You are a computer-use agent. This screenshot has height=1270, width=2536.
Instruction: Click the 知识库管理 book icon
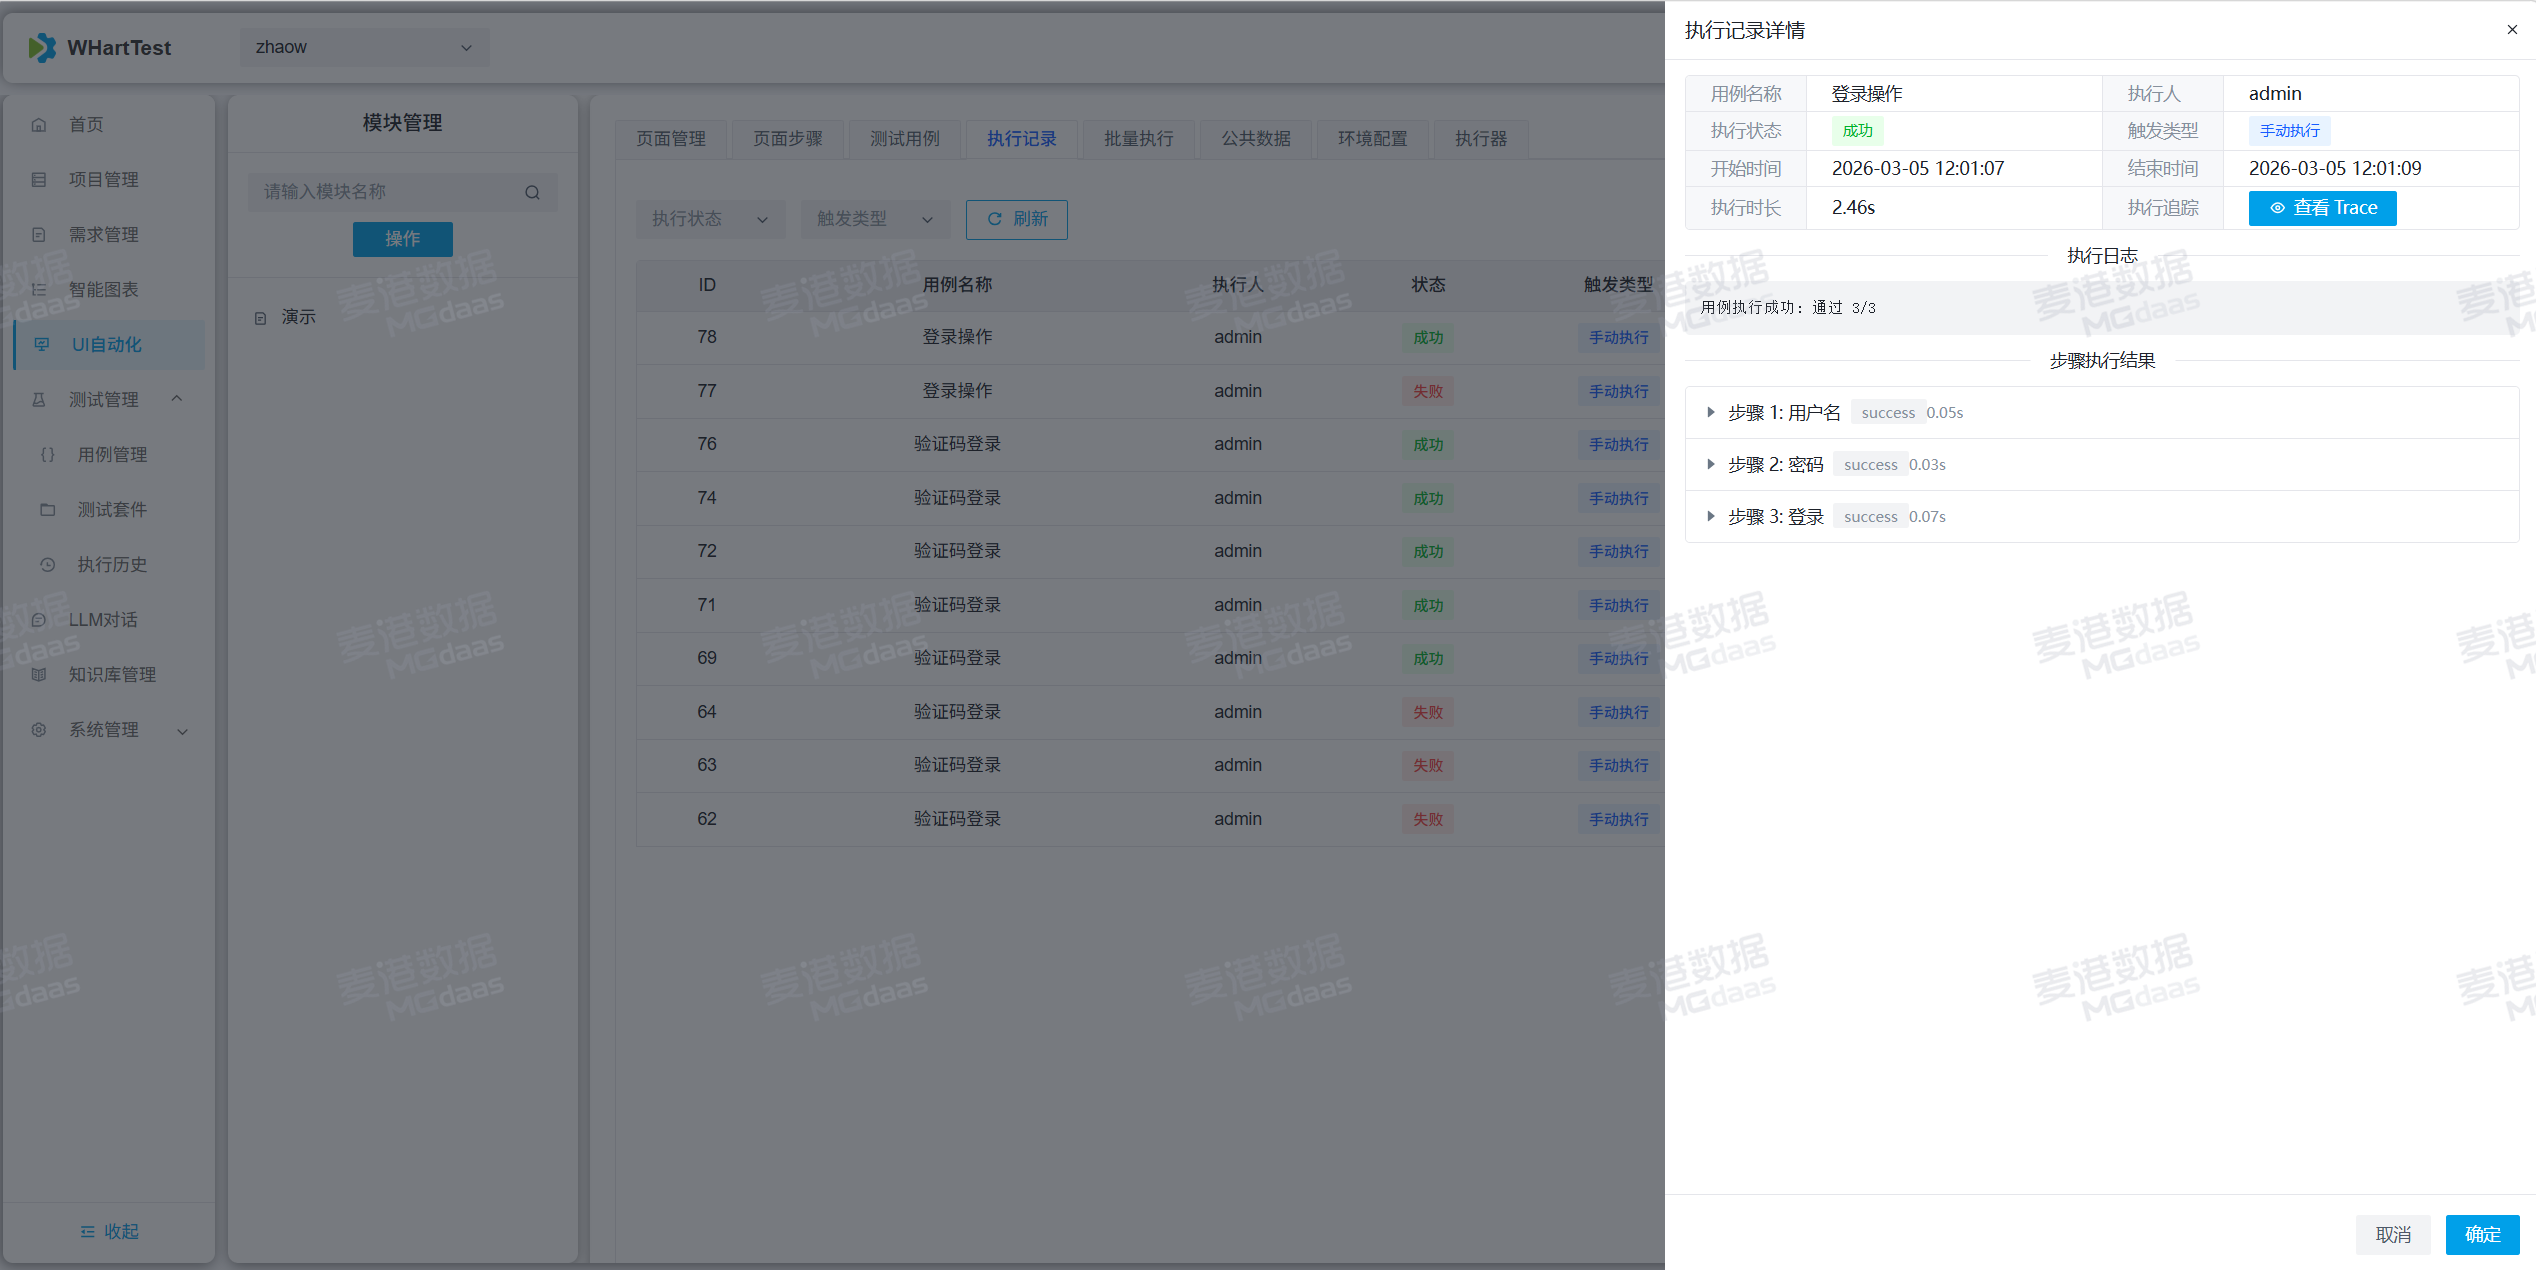39,675
